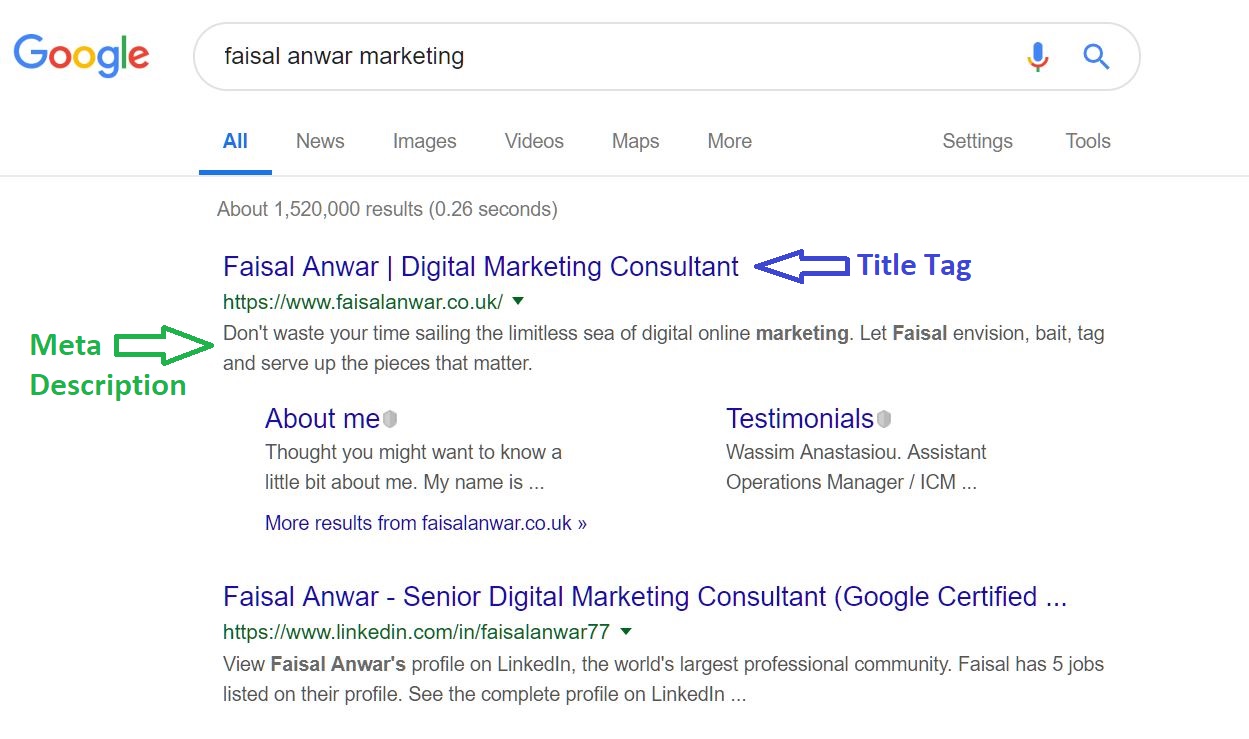Expand dropdown arrow next to faisalanwar.co.uk URL
The width and height of the screenshot is (1249, 739).
click(518, 301)
